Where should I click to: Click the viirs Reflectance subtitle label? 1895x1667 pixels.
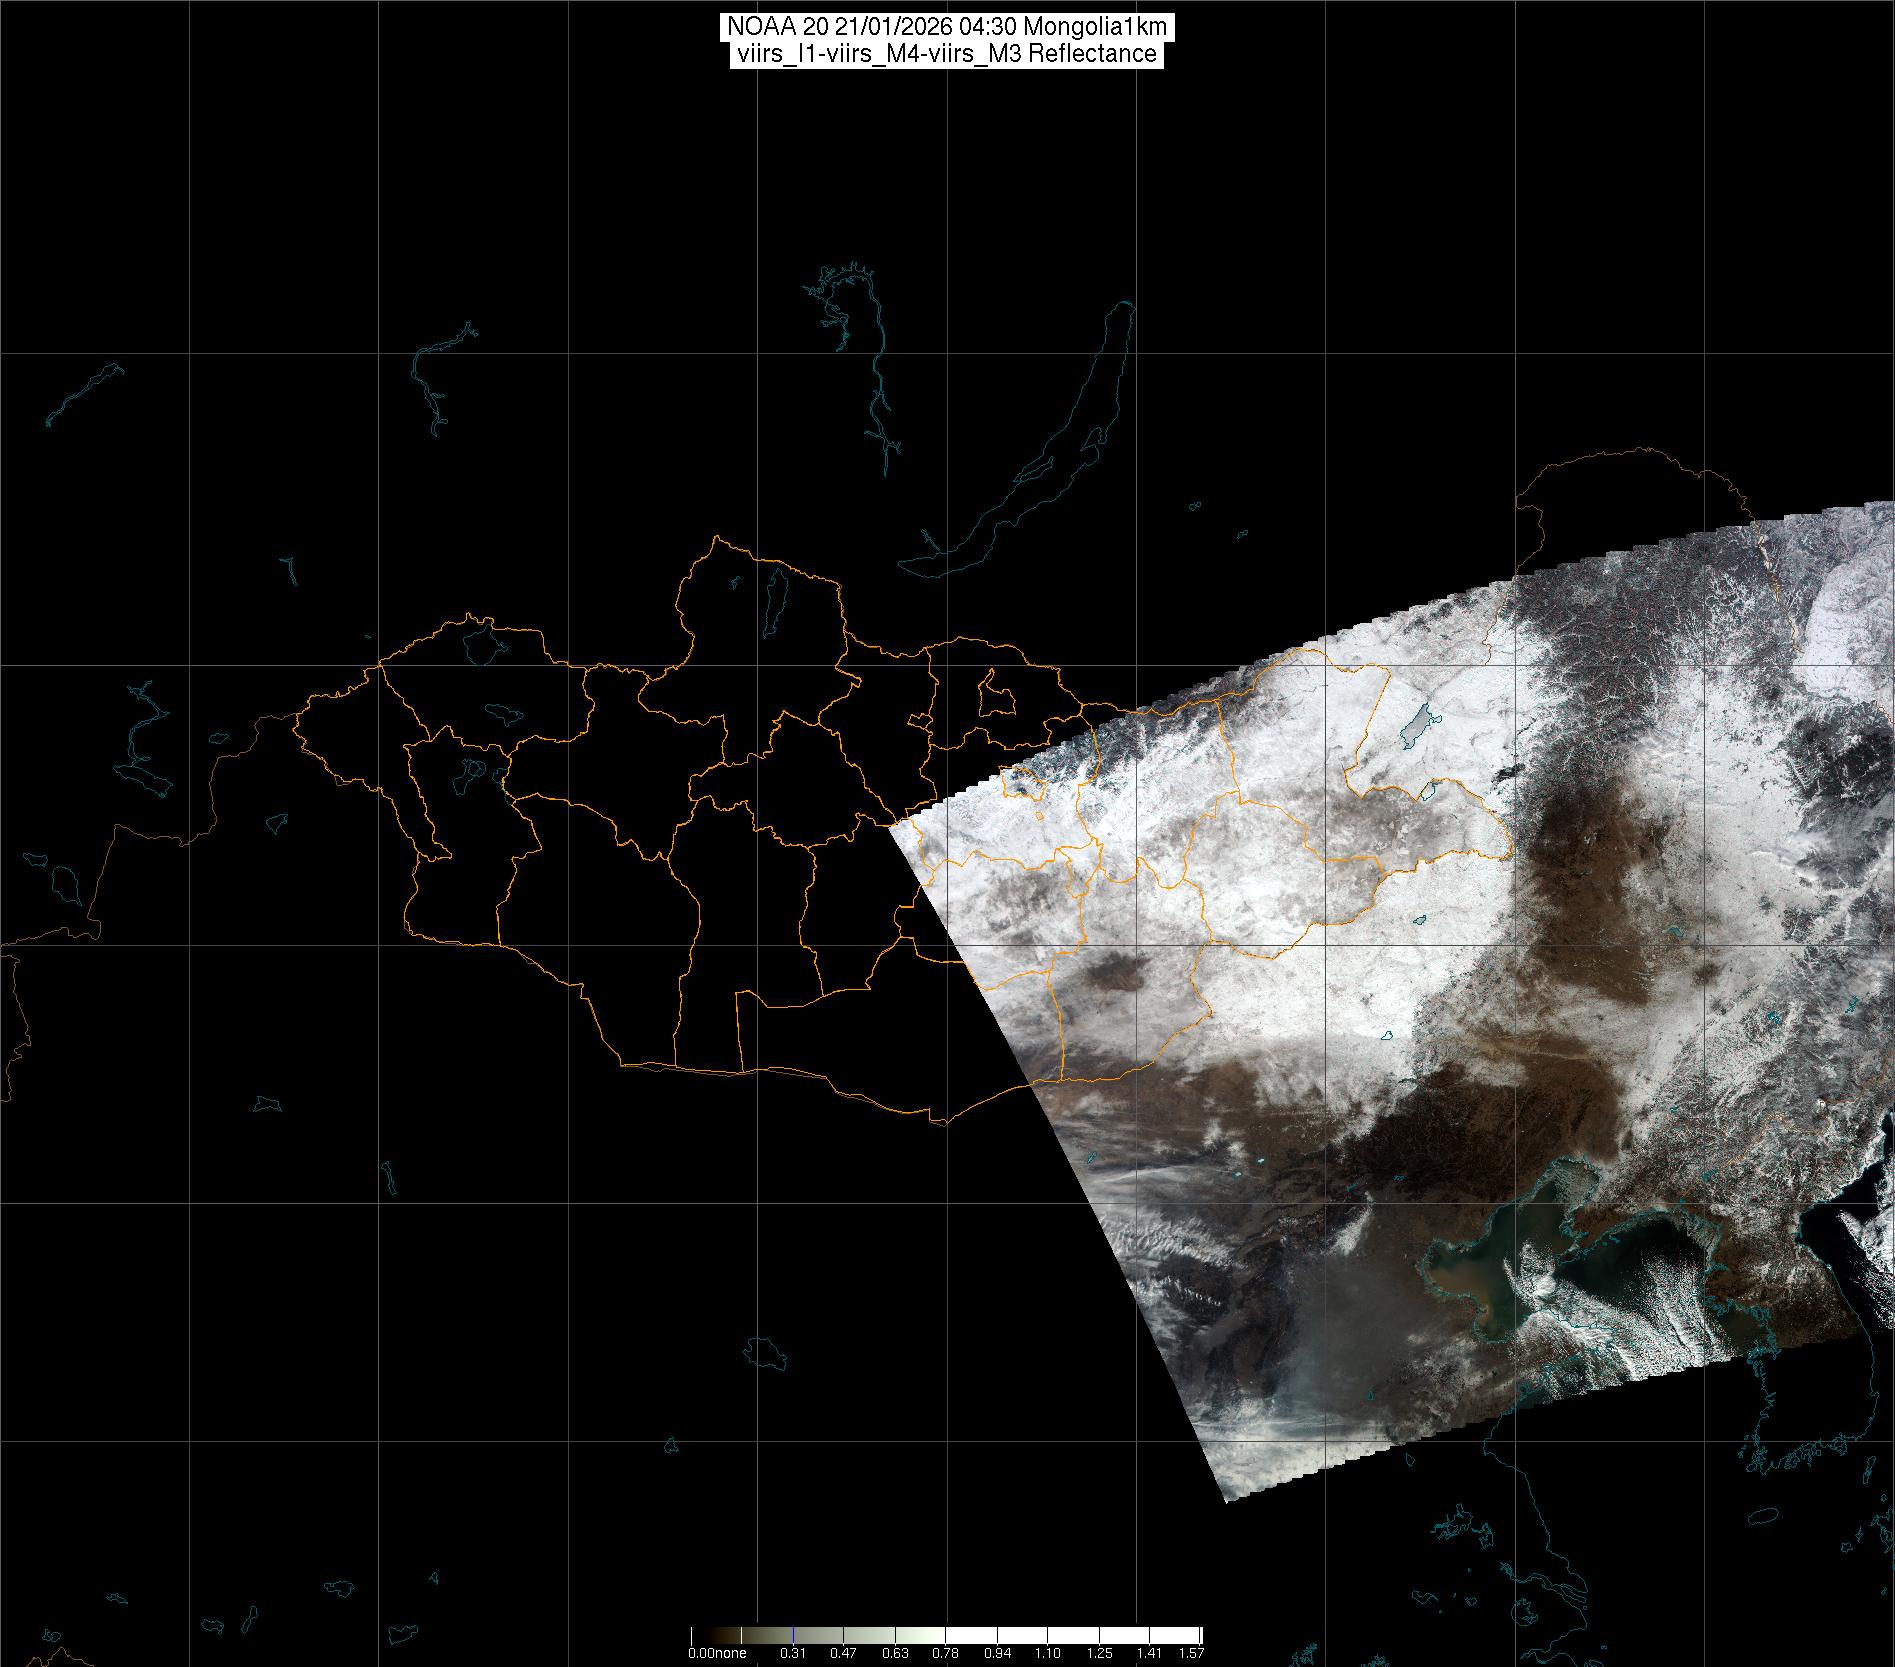(946, 54)
